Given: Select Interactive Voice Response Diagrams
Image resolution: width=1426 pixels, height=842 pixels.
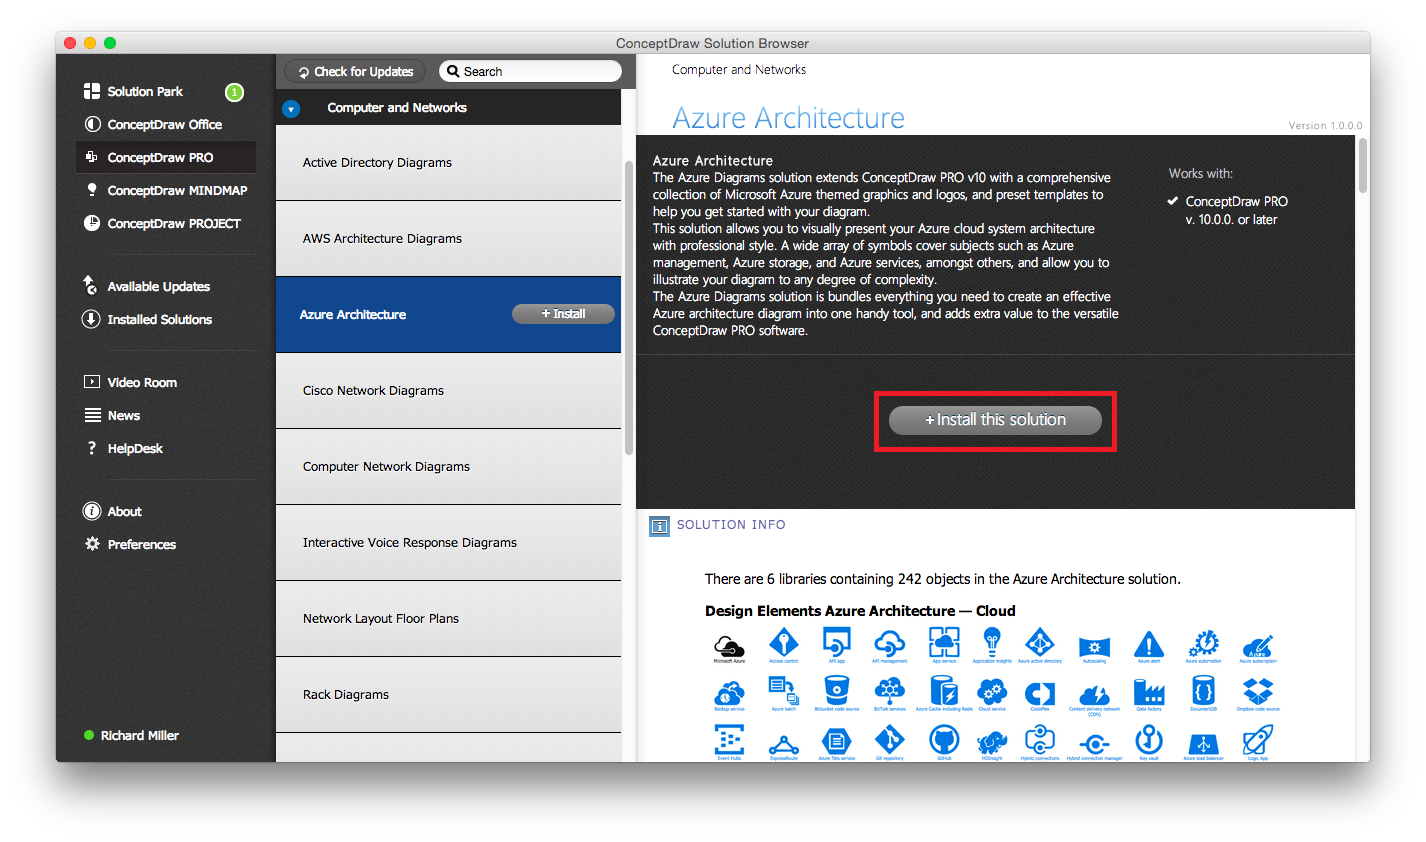Looking at the screenshot, I should pos(448,542).
